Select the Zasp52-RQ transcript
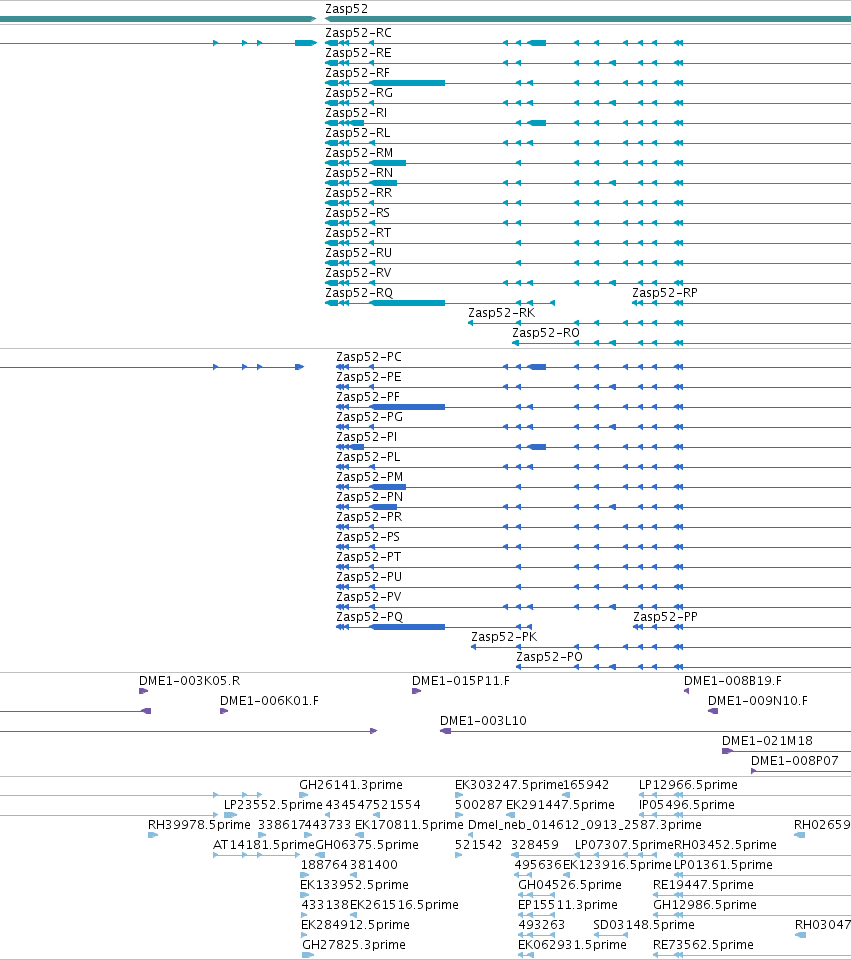This screenshot has width=851, height=960. tap(359, 293)
